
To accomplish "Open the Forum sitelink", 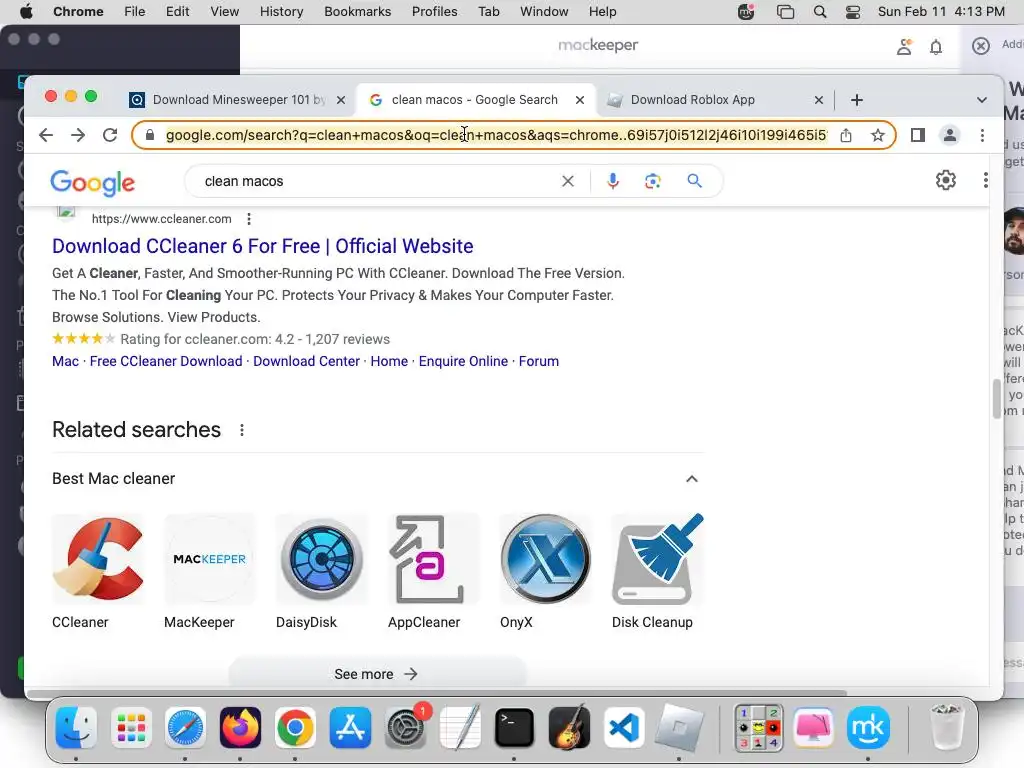I will pos(539,361).
